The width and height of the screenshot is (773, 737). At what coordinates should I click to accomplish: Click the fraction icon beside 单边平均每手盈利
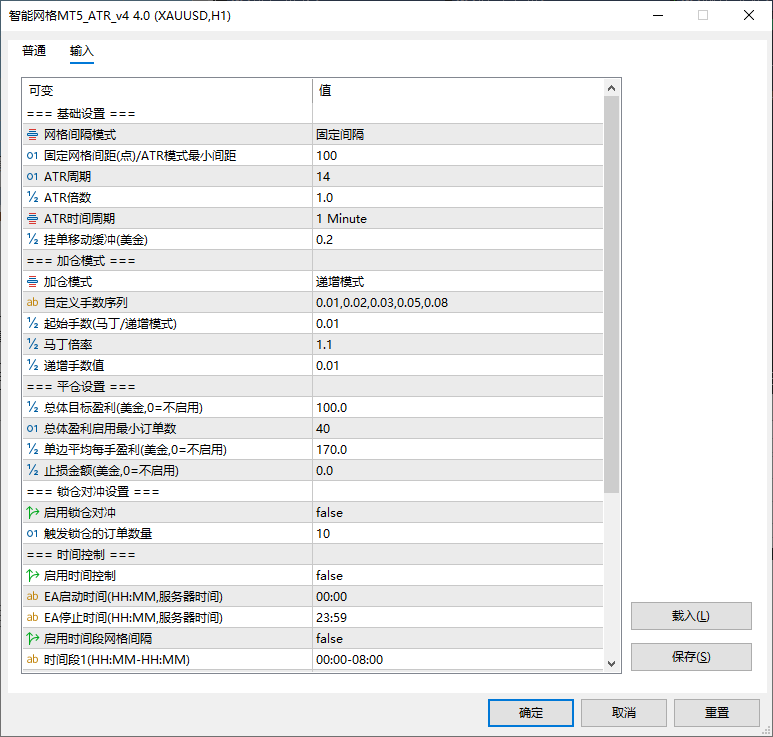pos(33,450)
